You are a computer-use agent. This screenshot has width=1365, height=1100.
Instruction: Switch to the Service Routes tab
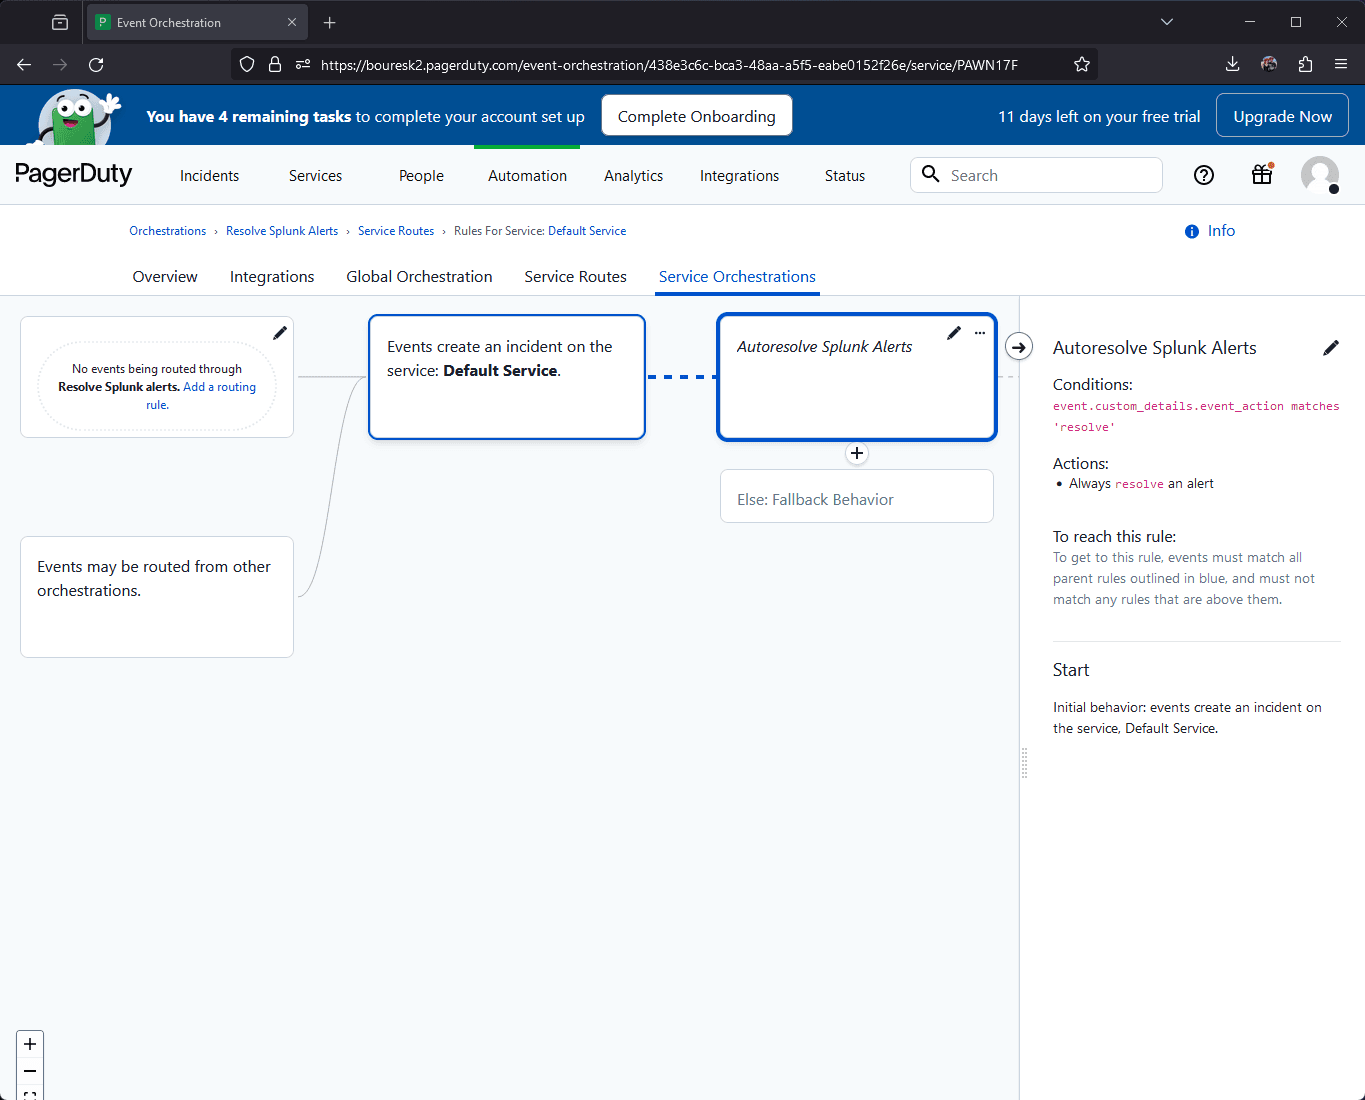coord(575,277)
